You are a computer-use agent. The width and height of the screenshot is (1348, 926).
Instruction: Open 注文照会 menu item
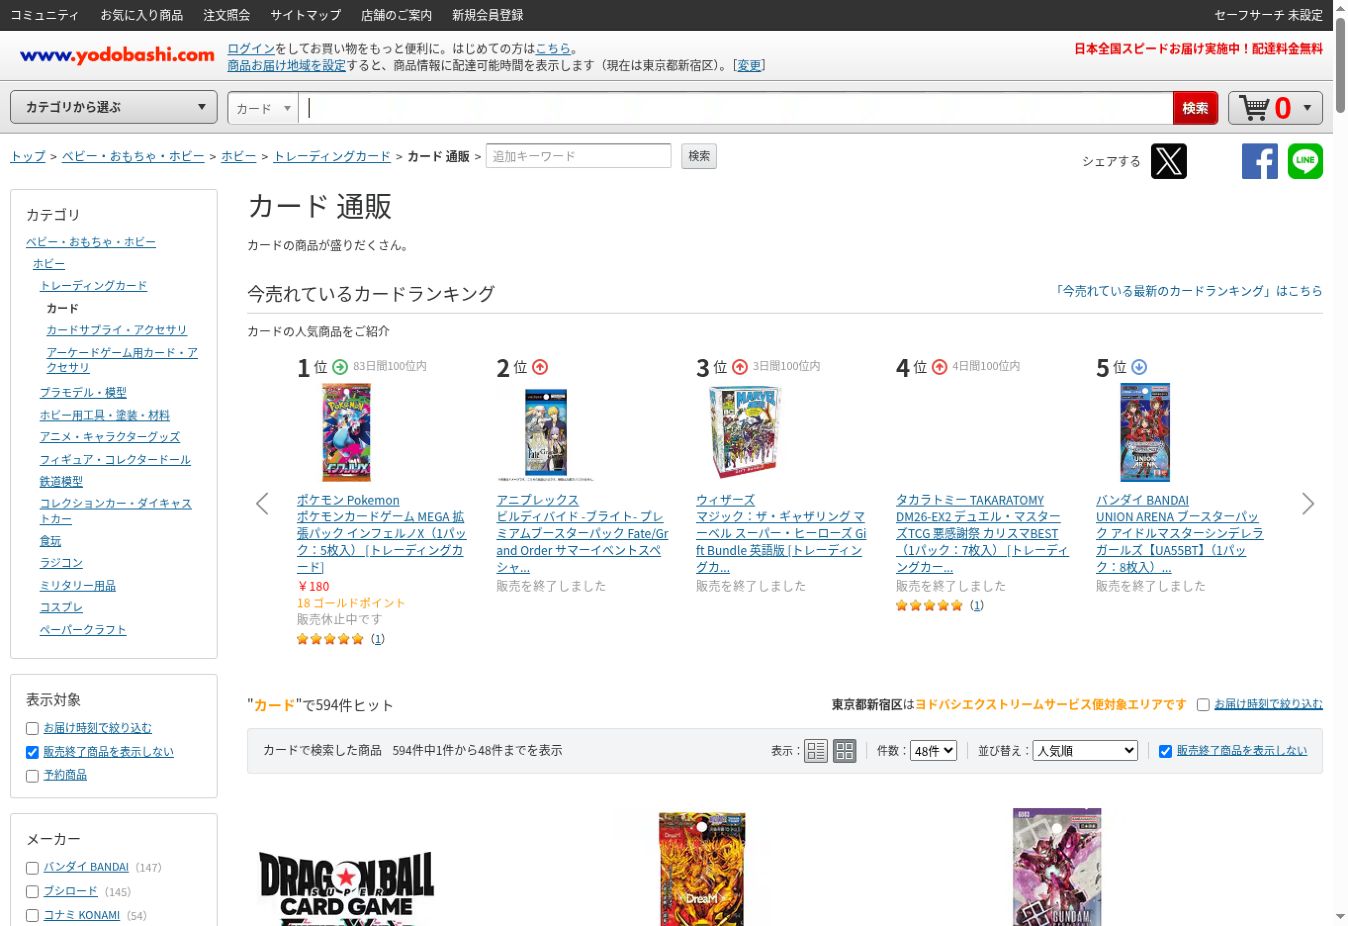click(x=227, y=15)
